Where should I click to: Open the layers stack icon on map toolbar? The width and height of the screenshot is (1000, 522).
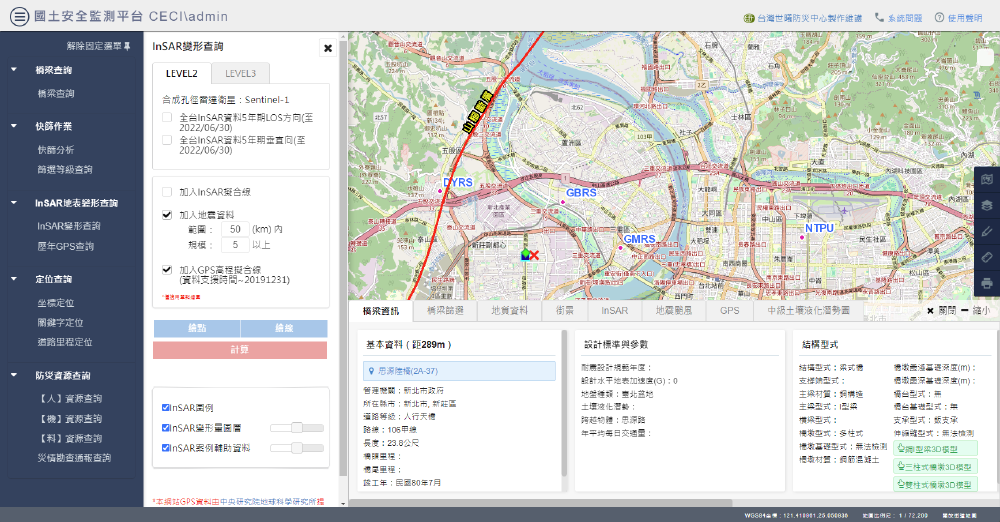click(987, 205)
